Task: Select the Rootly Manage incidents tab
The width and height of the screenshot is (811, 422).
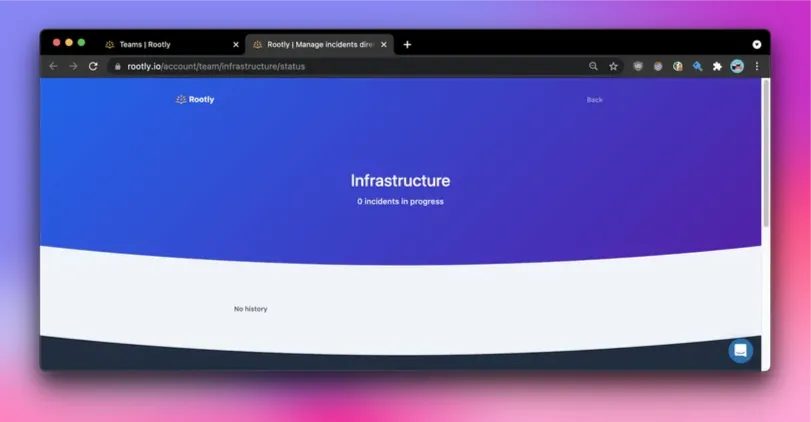Action: (x=319, y=44)
